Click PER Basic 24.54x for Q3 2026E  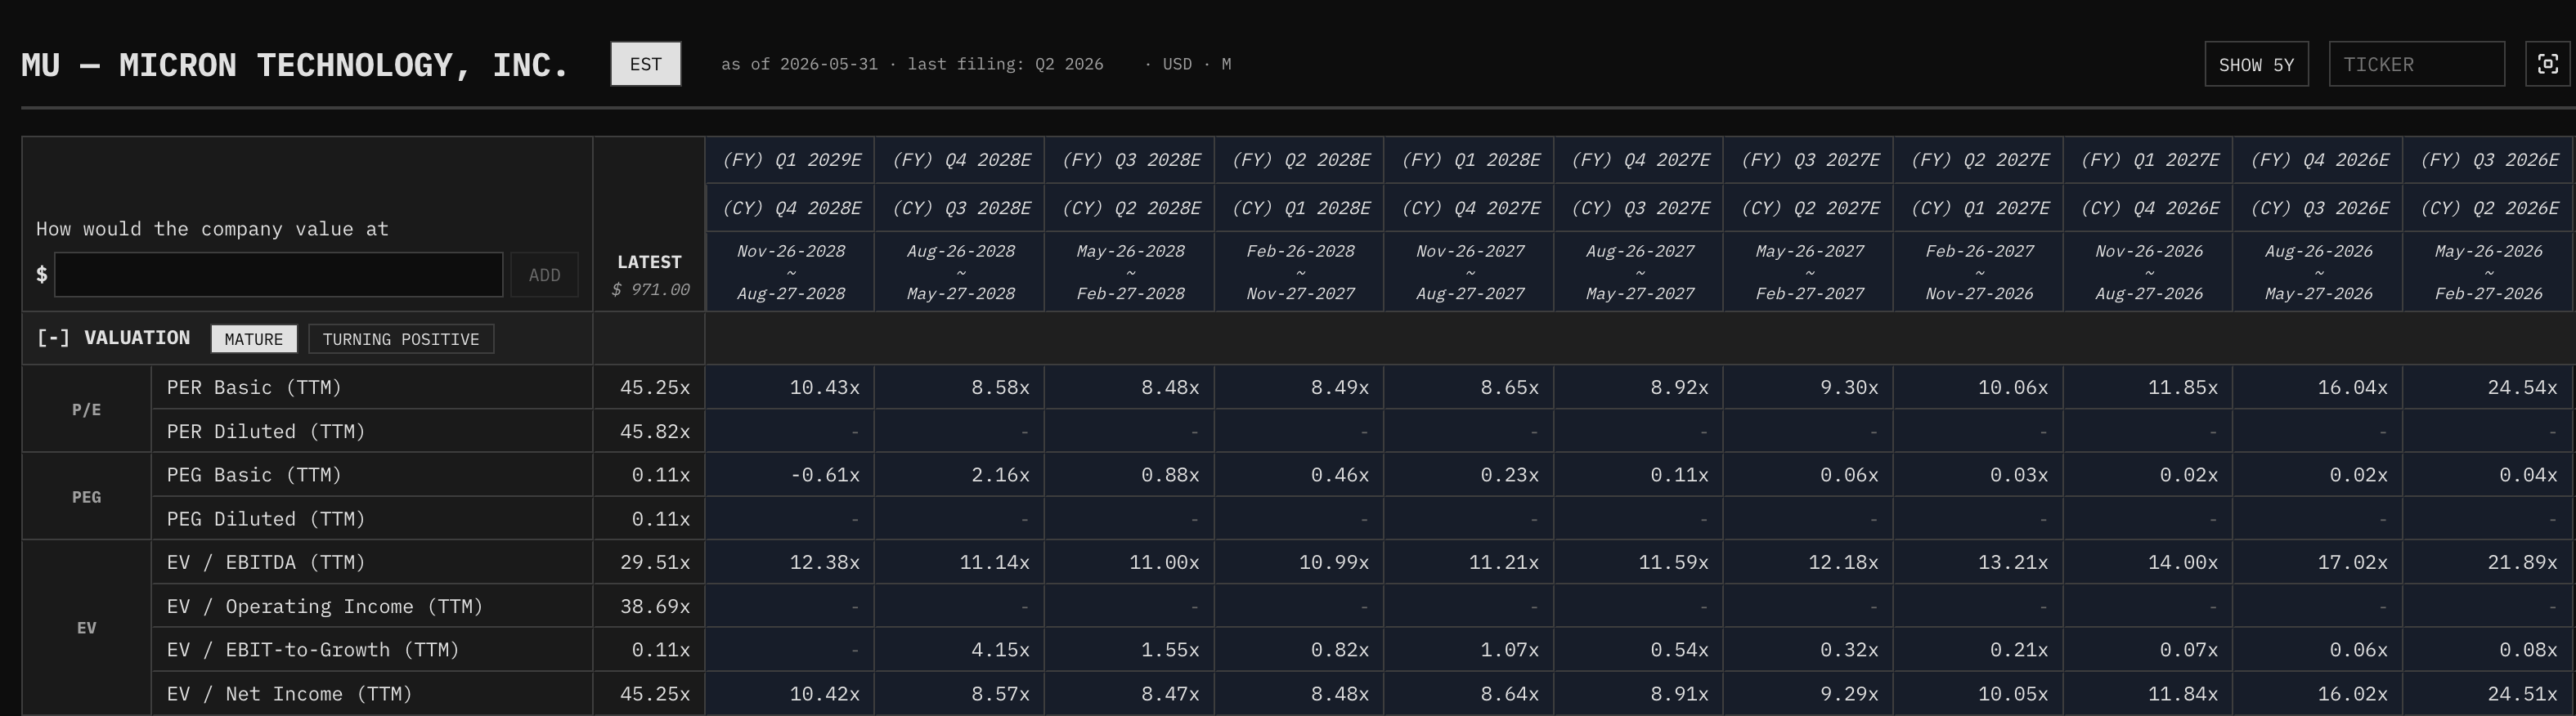click(2488, 387)
